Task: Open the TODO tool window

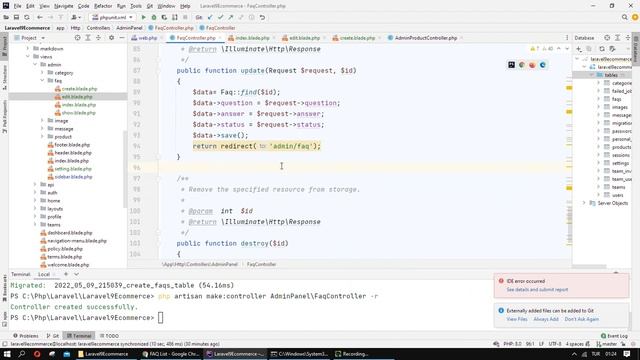Action: coord(109,336)
